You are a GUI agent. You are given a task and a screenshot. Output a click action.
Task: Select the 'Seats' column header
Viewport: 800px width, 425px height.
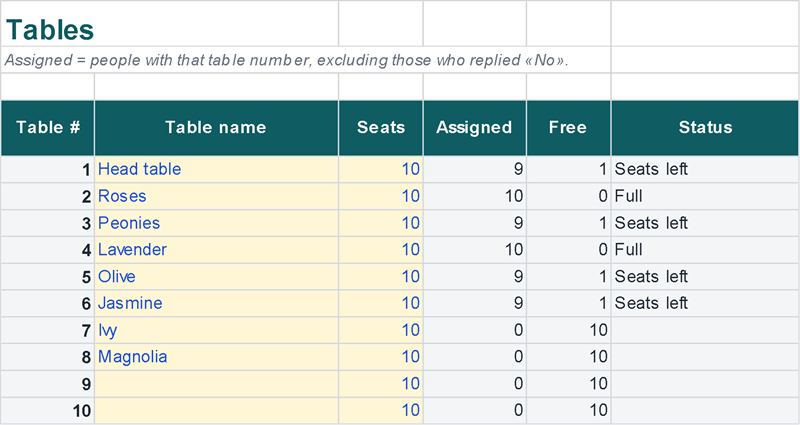(381, 128)
